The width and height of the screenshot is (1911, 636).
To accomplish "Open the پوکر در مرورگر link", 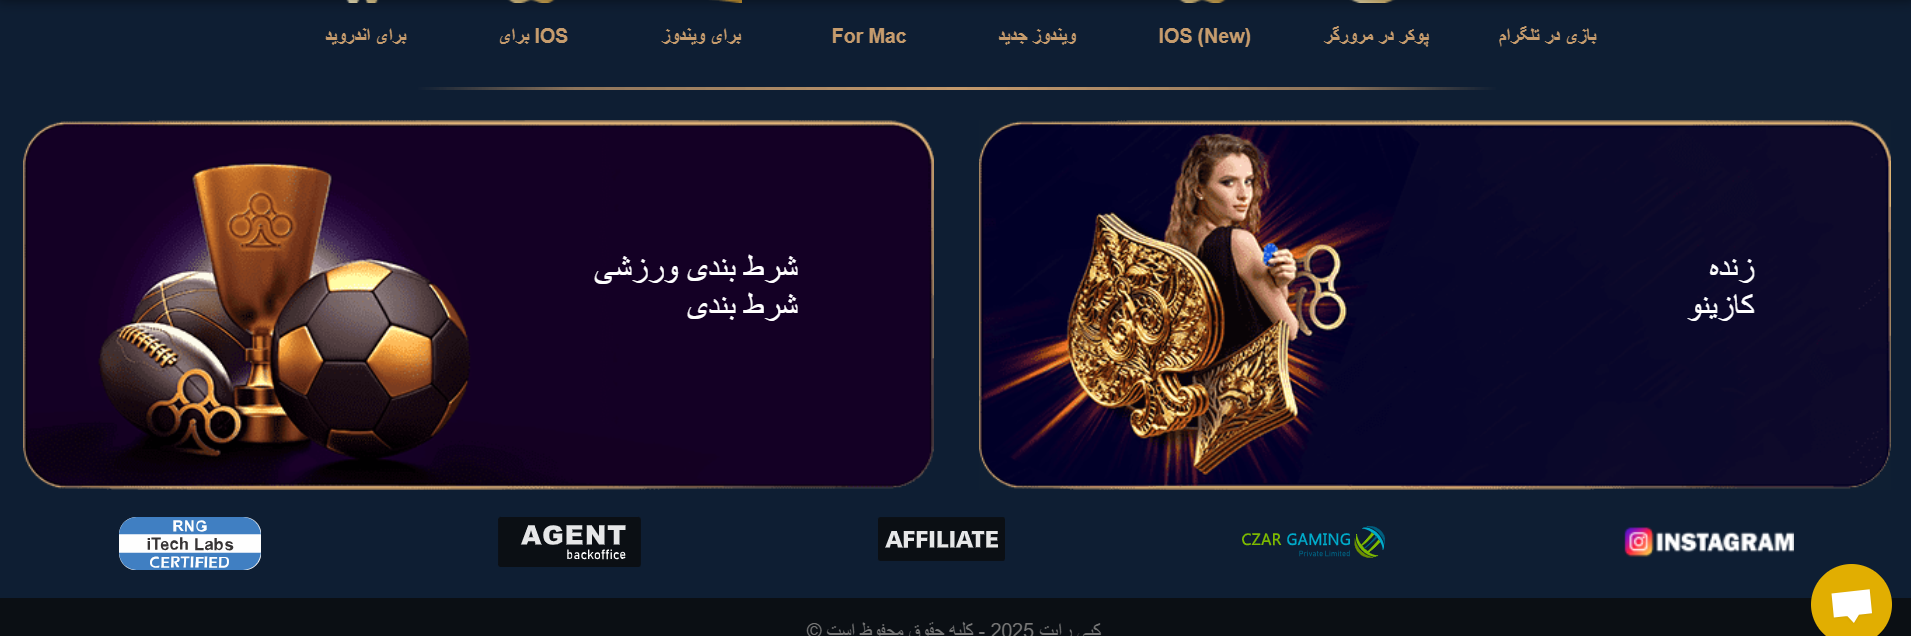I will [x=1377, y=36].
